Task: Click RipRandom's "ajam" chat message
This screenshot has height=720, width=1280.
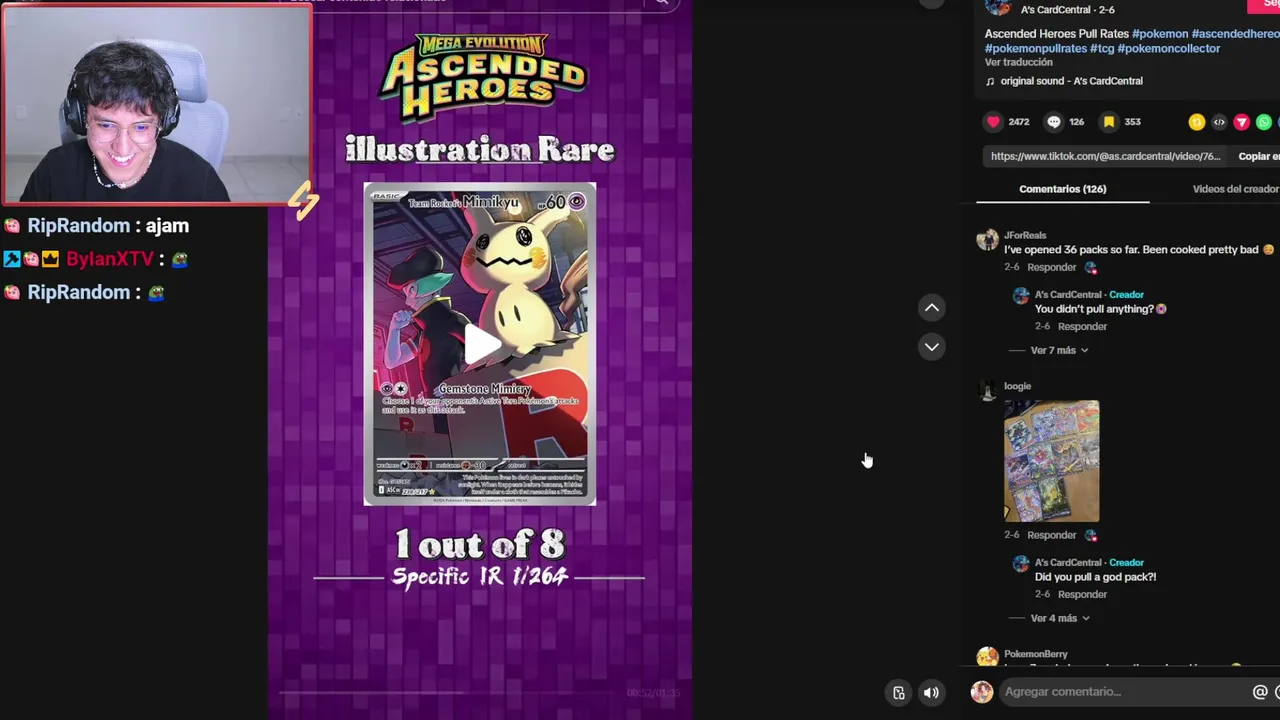Action: pos(167,226)
